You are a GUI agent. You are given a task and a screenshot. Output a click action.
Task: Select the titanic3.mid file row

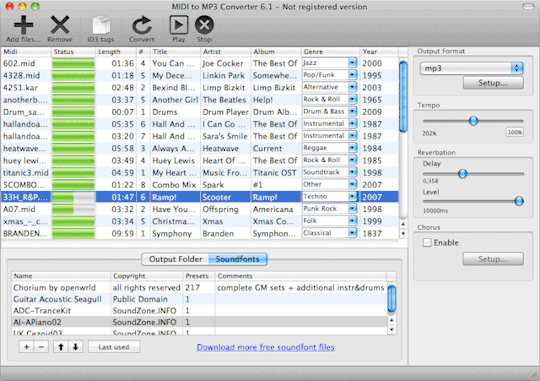pos(200,173)
